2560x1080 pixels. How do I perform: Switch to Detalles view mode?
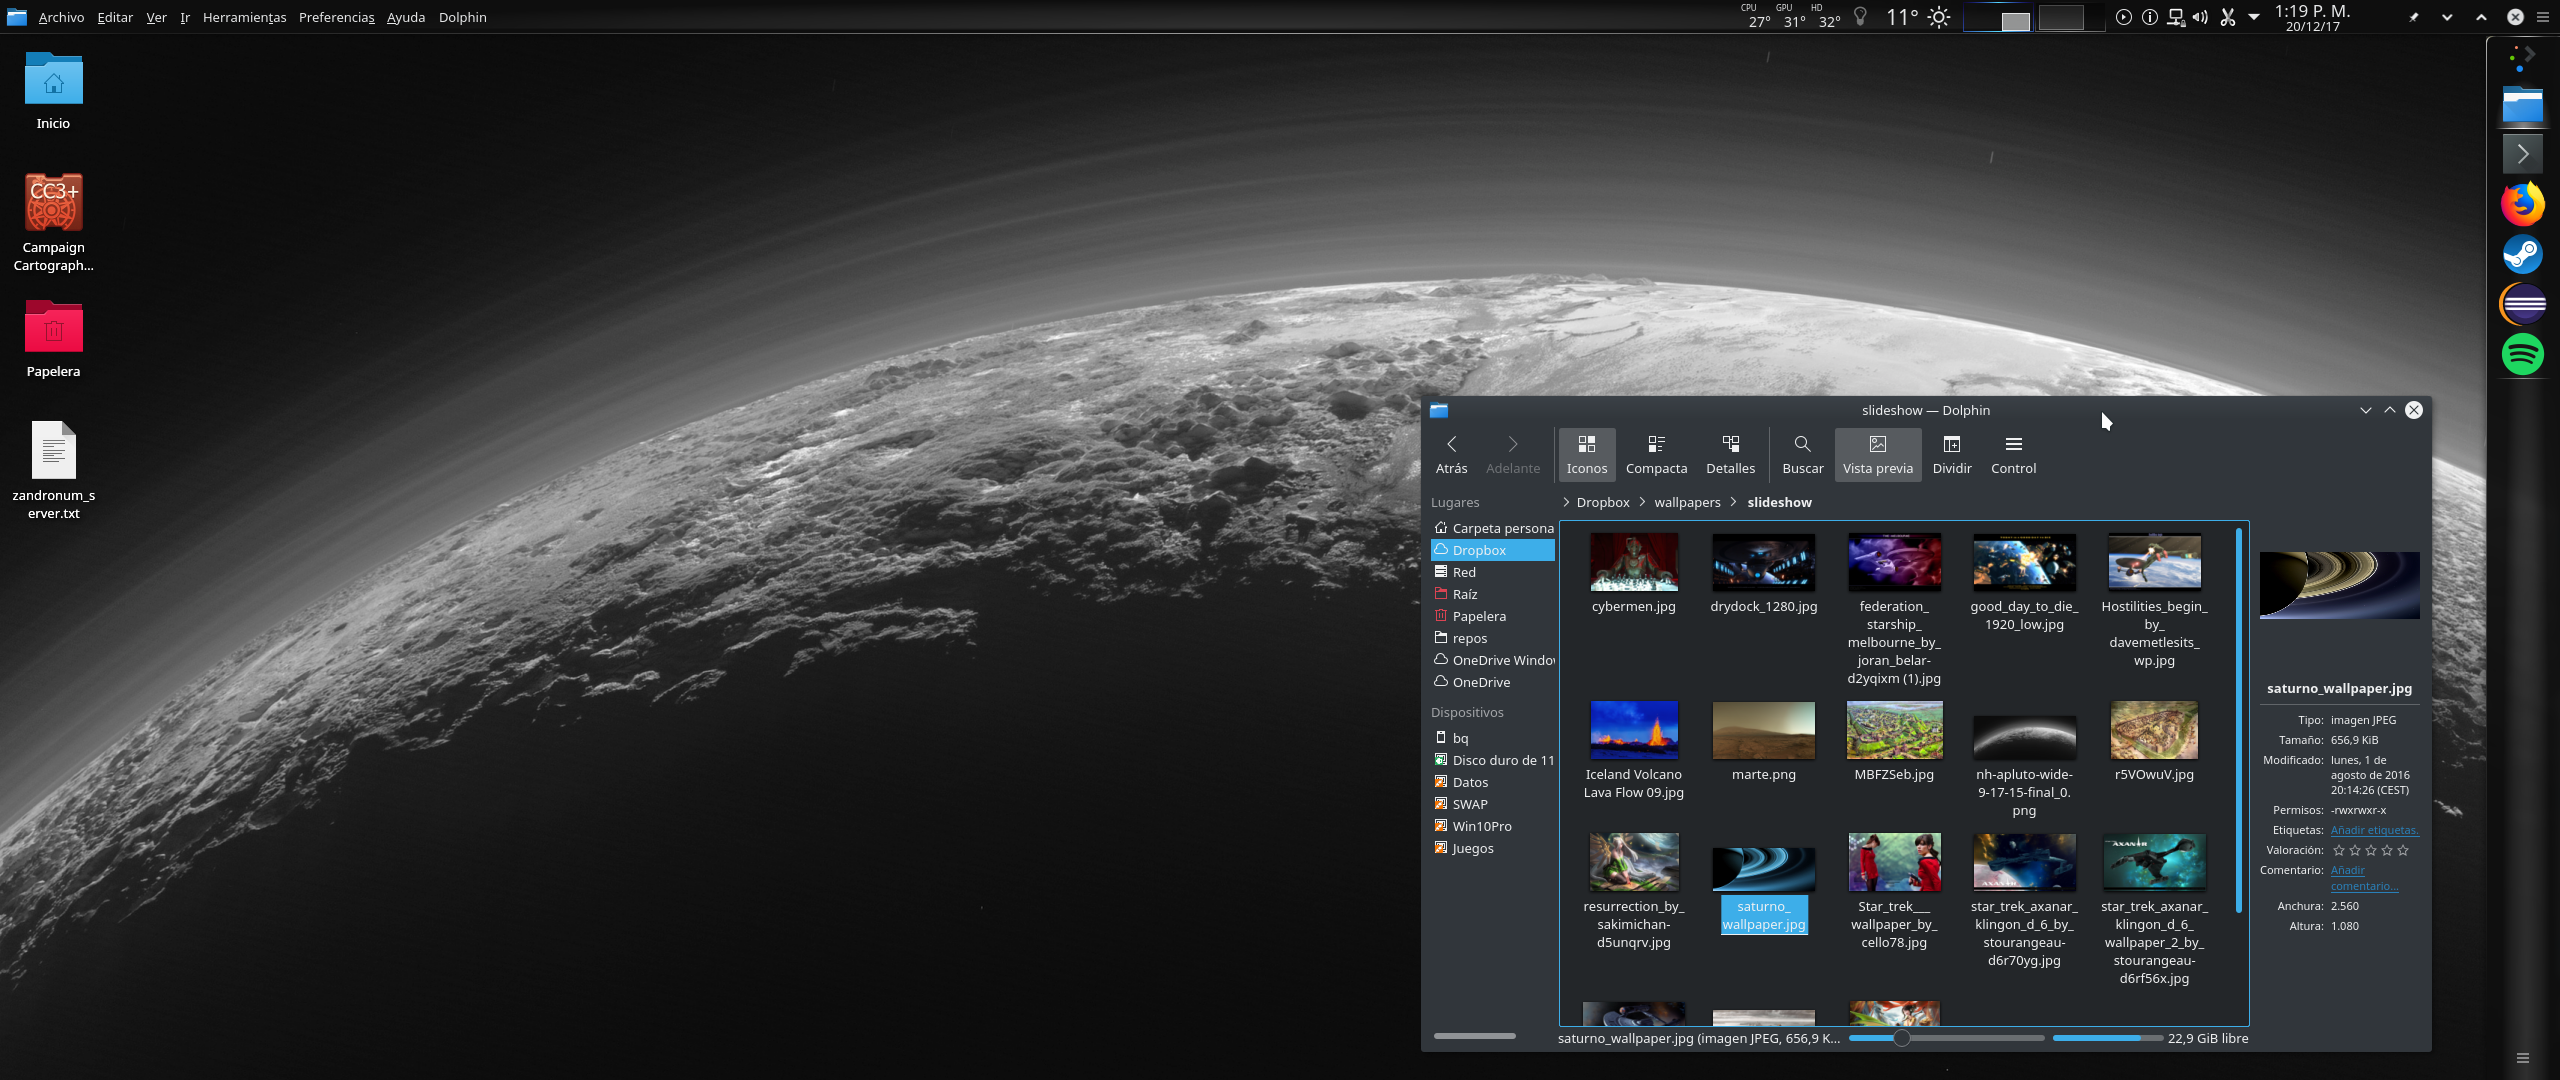coord(1730,454)
